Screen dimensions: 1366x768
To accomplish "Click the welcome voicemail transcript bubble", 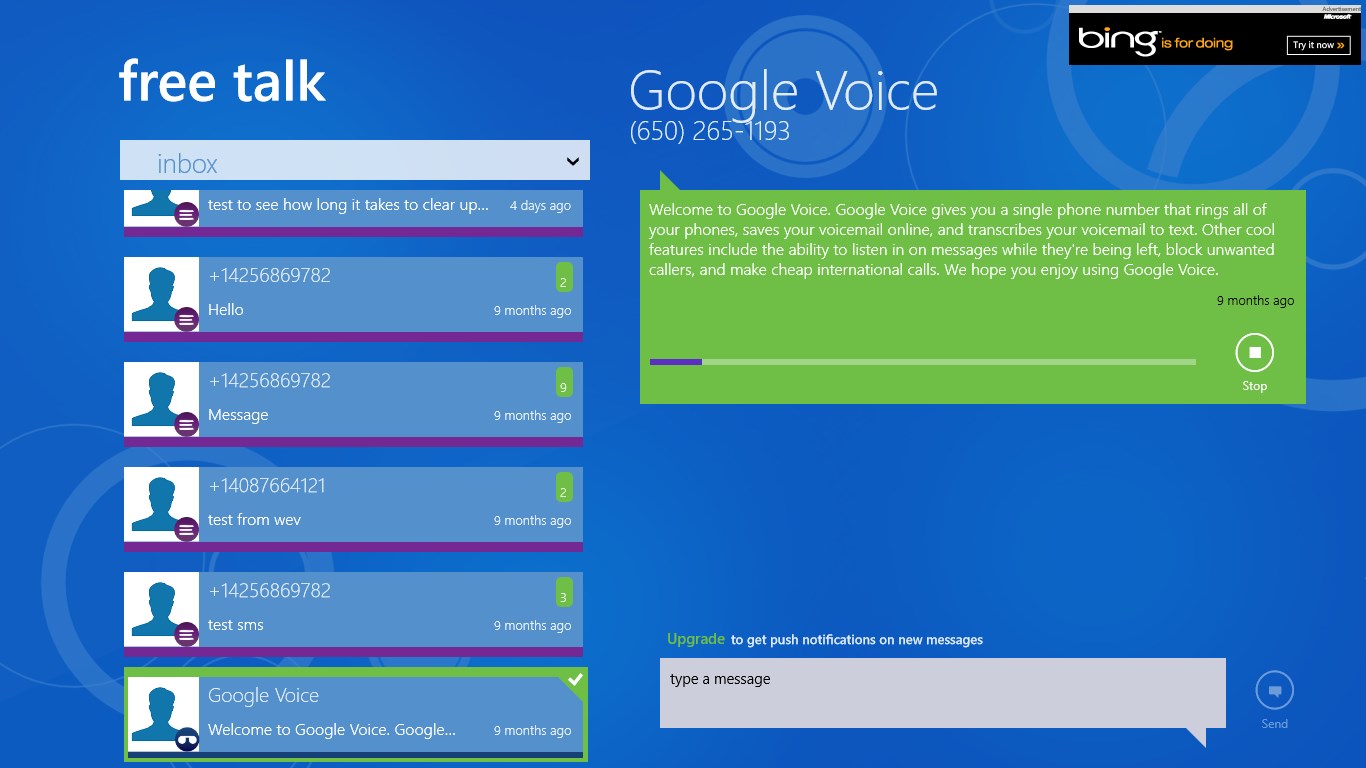I will click(x=973, y=297).
